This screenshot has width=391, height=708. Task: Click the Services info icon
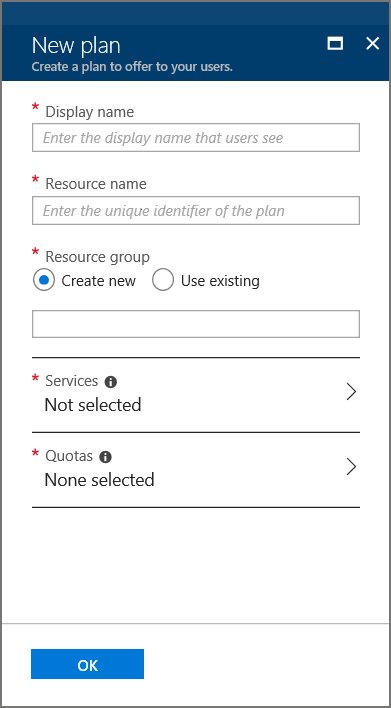pos(111,382)
